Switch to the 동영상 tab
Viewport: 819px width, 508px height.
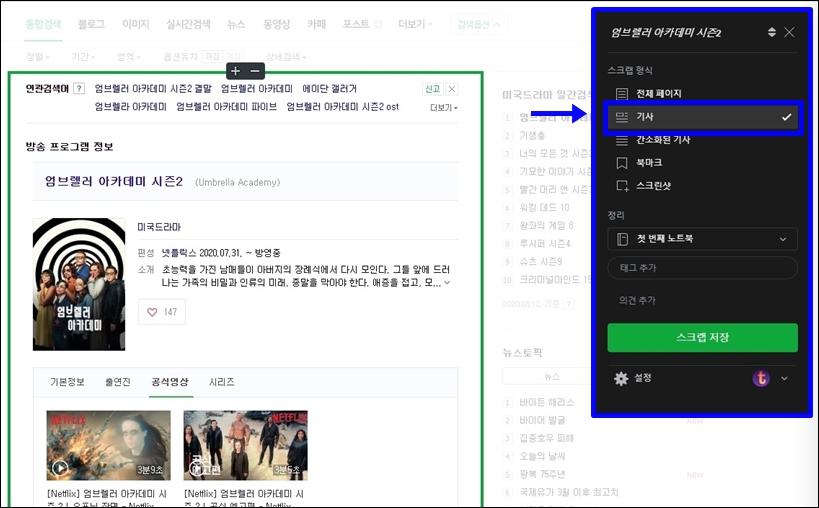[x=276, y=24]
